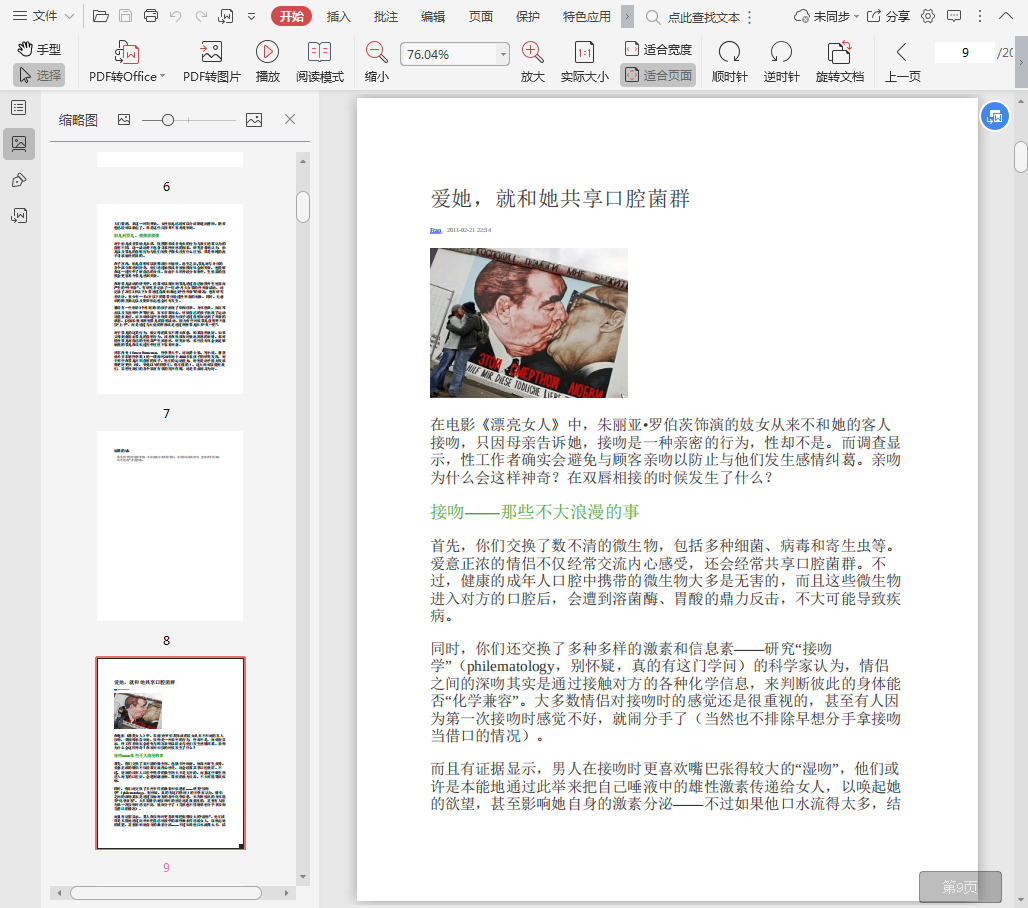Enable 阅读模式 reading mode
Screen dimensions: 1028x908
319,53
